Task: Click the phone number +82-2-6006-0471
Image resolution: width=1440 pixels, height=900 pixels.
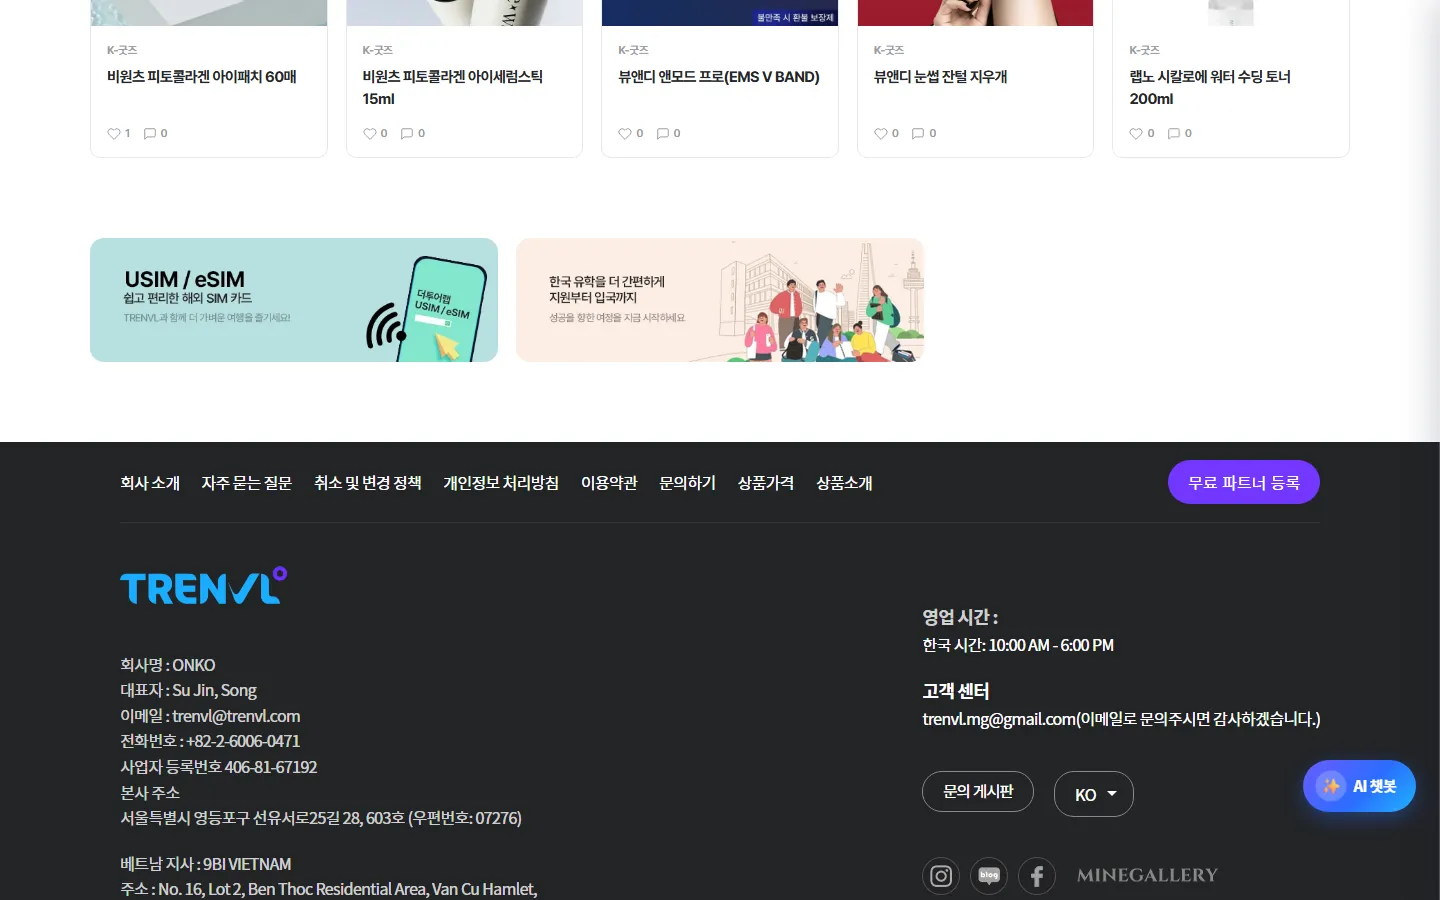Action: coord(243,741)
